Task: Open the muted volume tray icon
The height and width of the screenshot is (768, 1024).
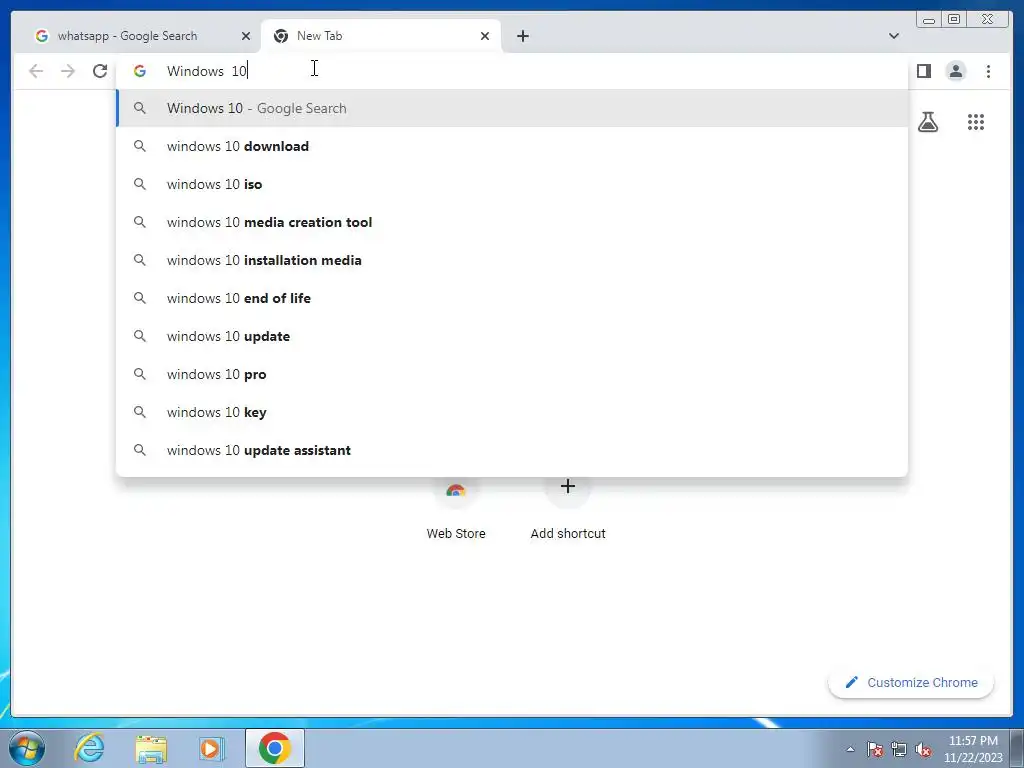Action: (x=923, y=749)
